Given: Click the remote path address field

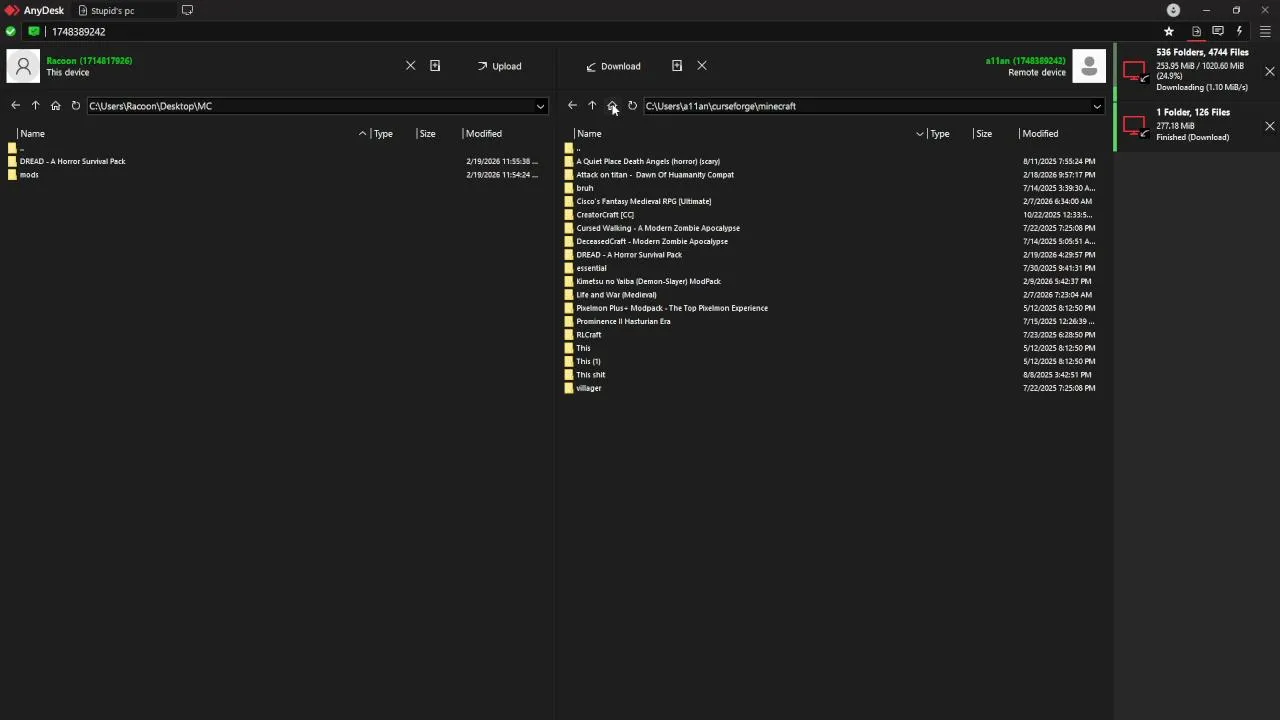Looking at the screenshot, I should tap(860, 106).
